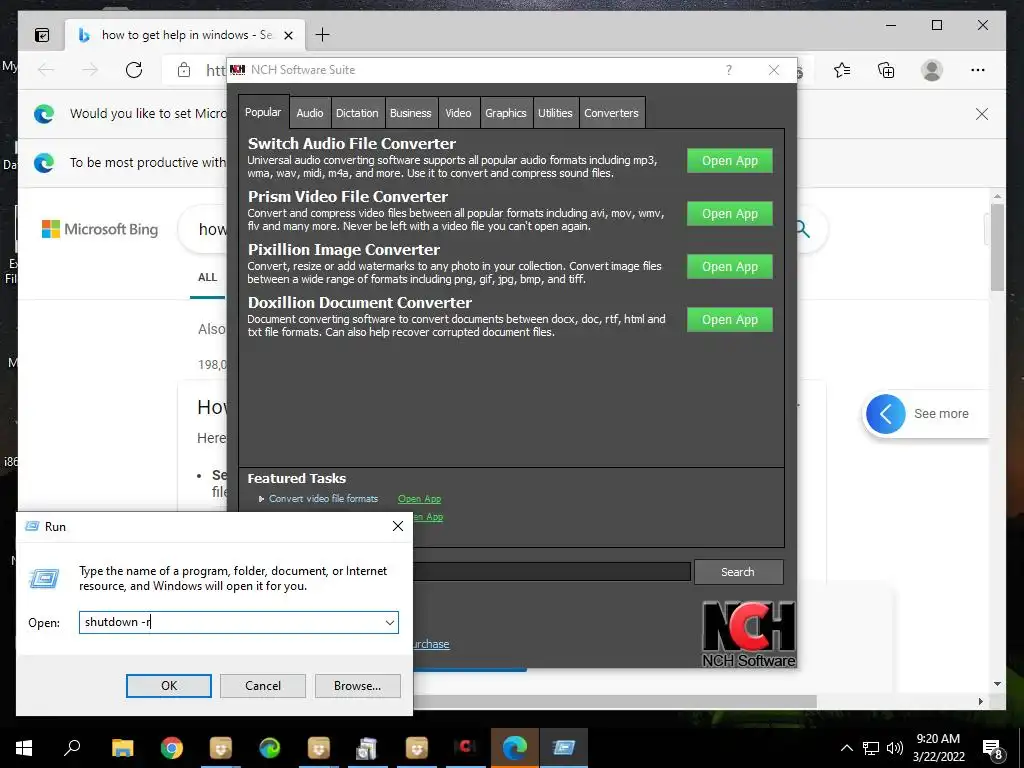Dismiss the Edge default browser banner
Screen dimensions: 1024x768
tap(982, 114)
